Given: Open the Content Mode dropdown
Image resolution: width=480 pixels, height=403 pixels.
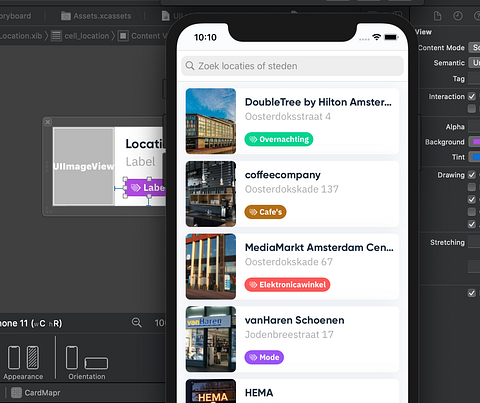Looking at the screenshot, I should [x=474, y=48].
